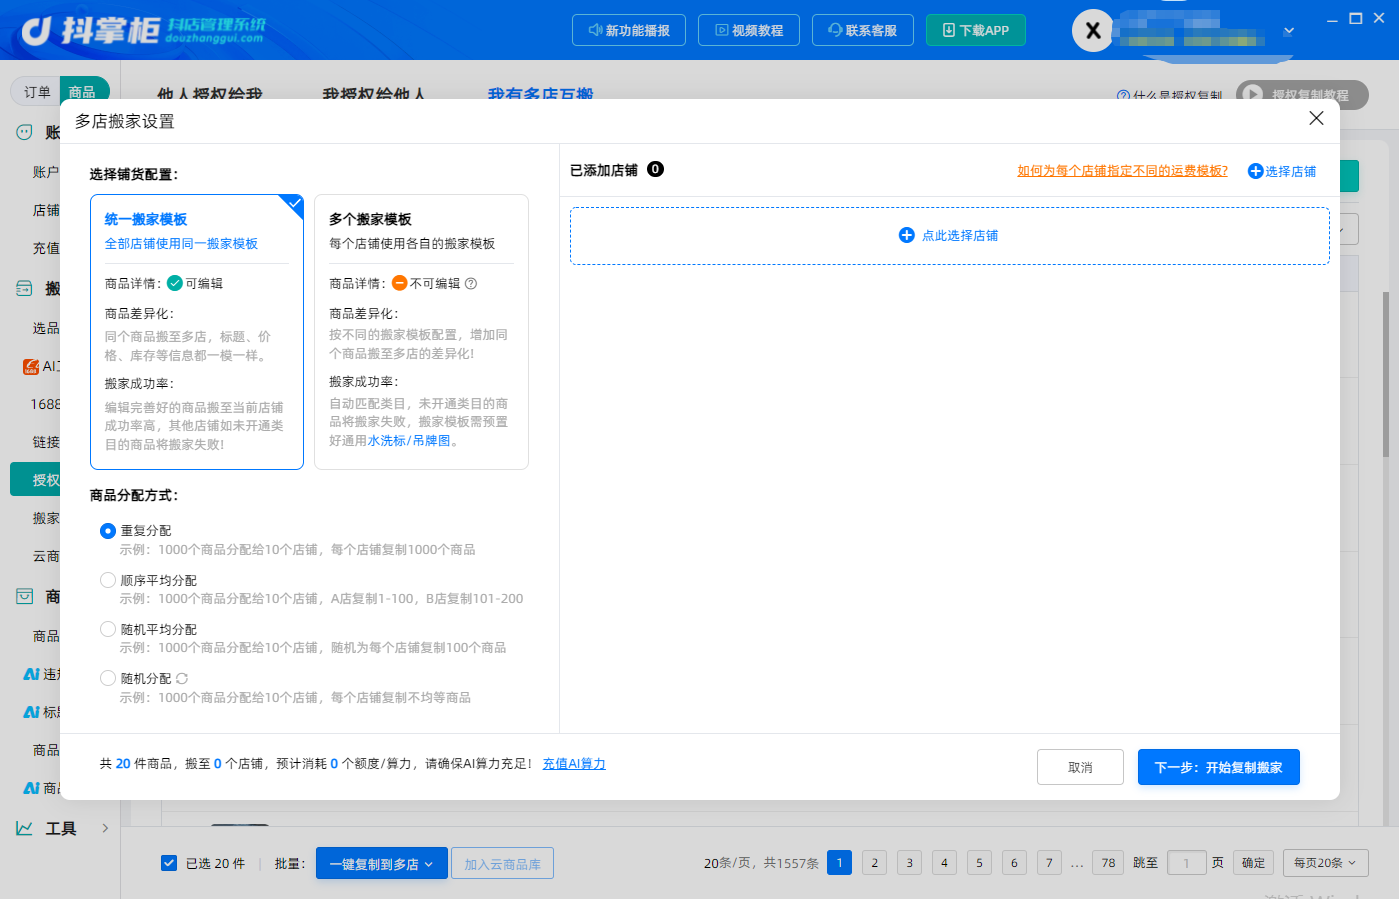Screen dimensions: 1399x899
Task: Open the 每页20条 page size dropdown
Action: (x=1326, y=863)
